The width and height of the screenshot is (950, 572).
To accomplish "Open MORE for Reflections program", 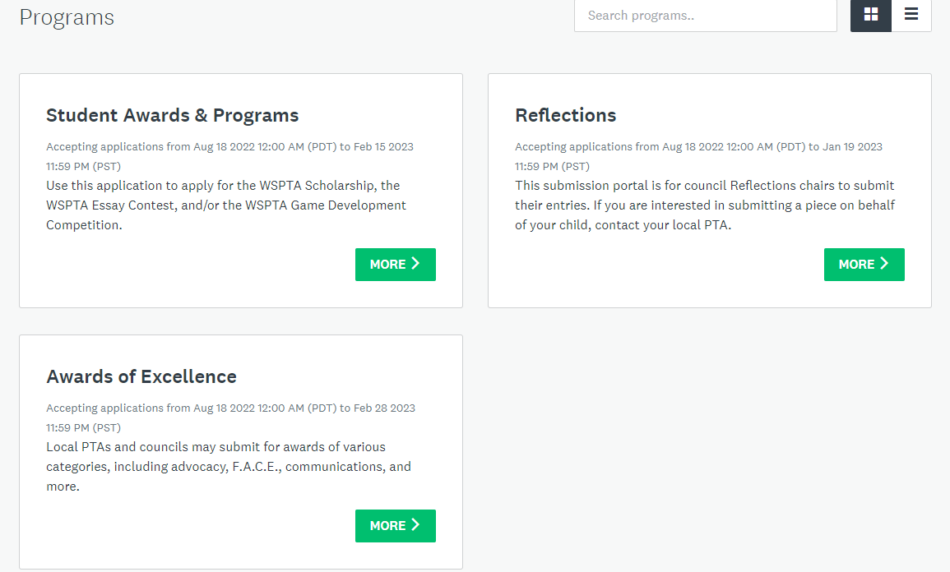I will 864,264.
